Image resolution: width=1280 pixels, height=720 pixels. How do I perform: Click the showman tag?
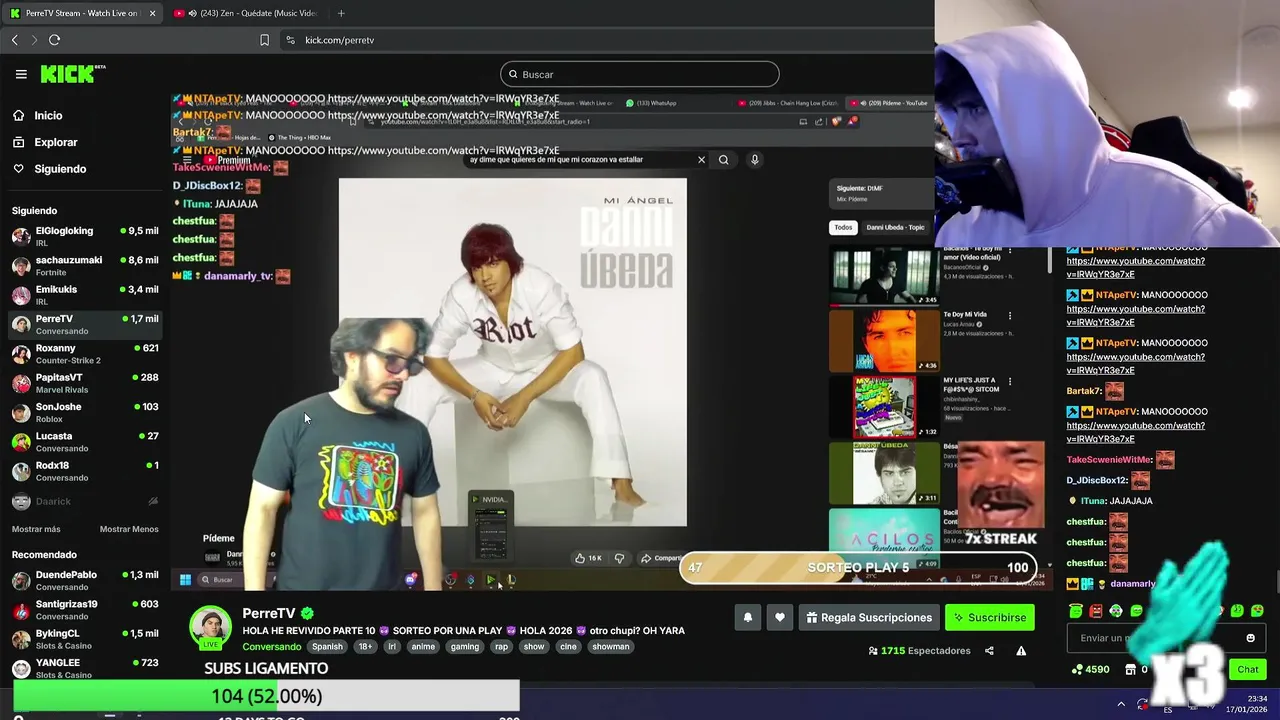point(611,647)
